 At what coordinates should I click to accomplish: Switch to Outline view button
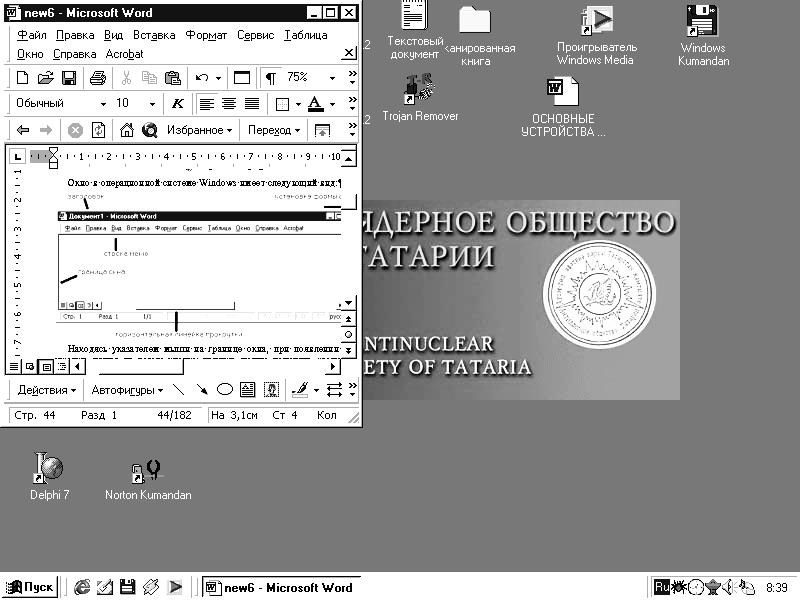pos(62,366)
